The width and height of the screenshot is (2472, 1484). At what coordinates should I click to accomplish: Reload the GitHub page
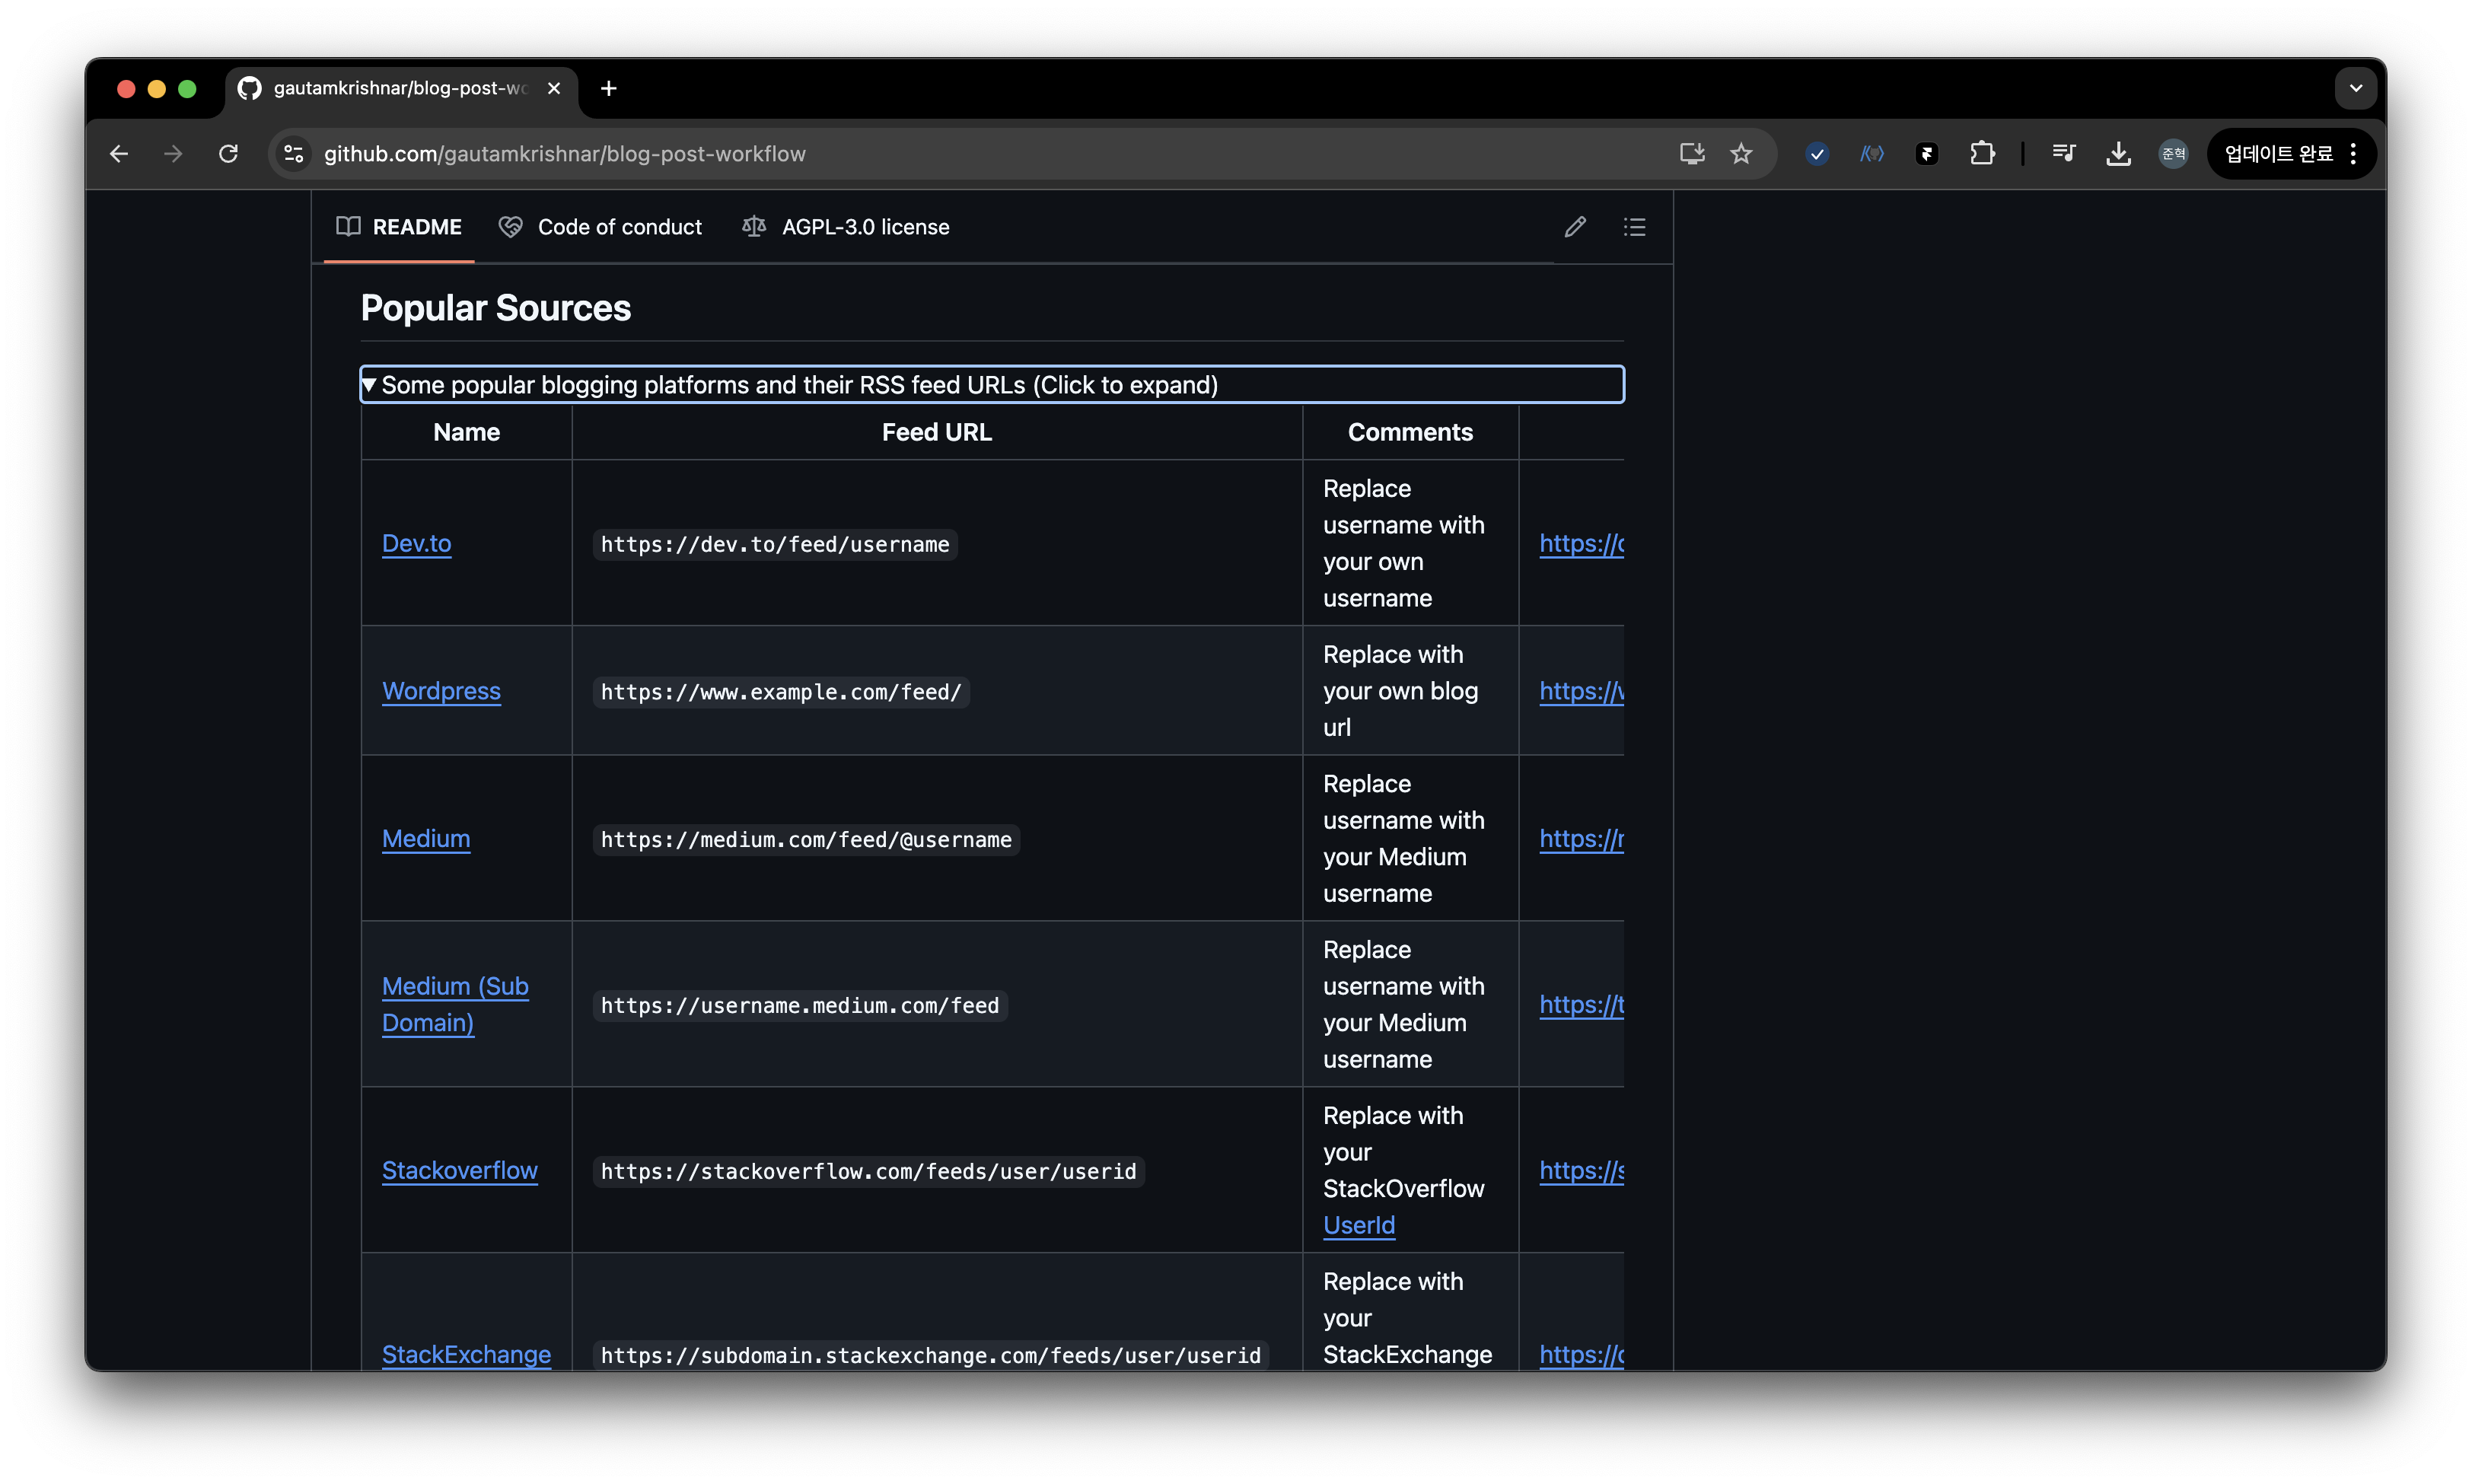click(x=228, y=154)
